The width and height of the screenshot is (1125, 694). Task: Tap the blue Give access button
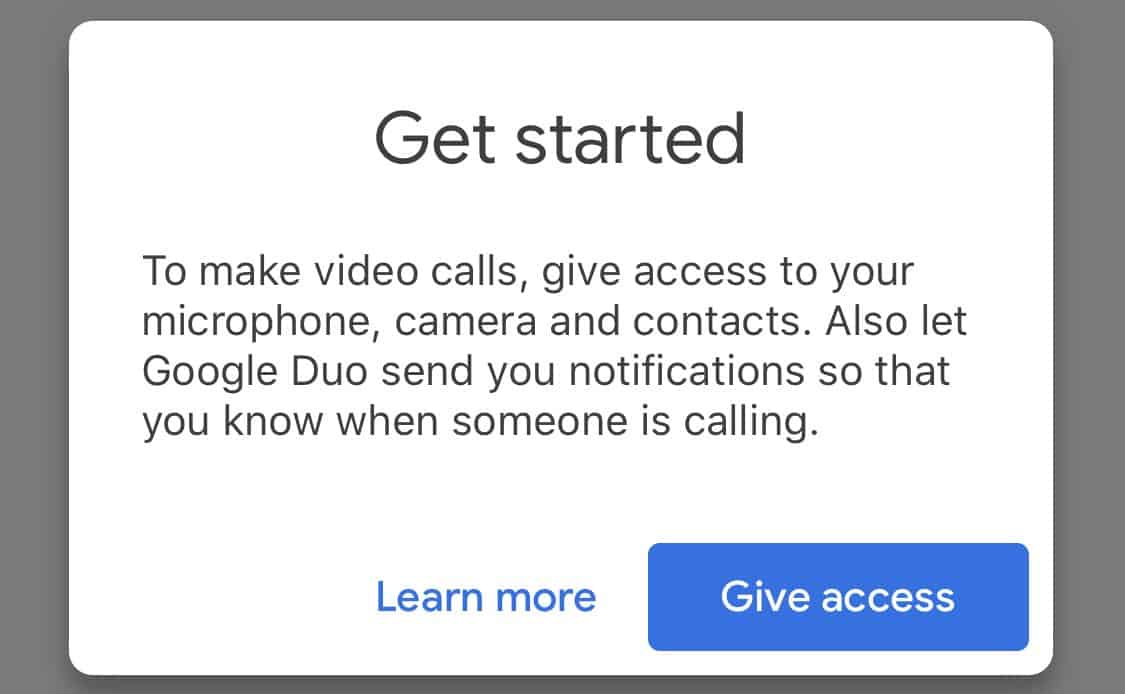[x=838, y=597]
